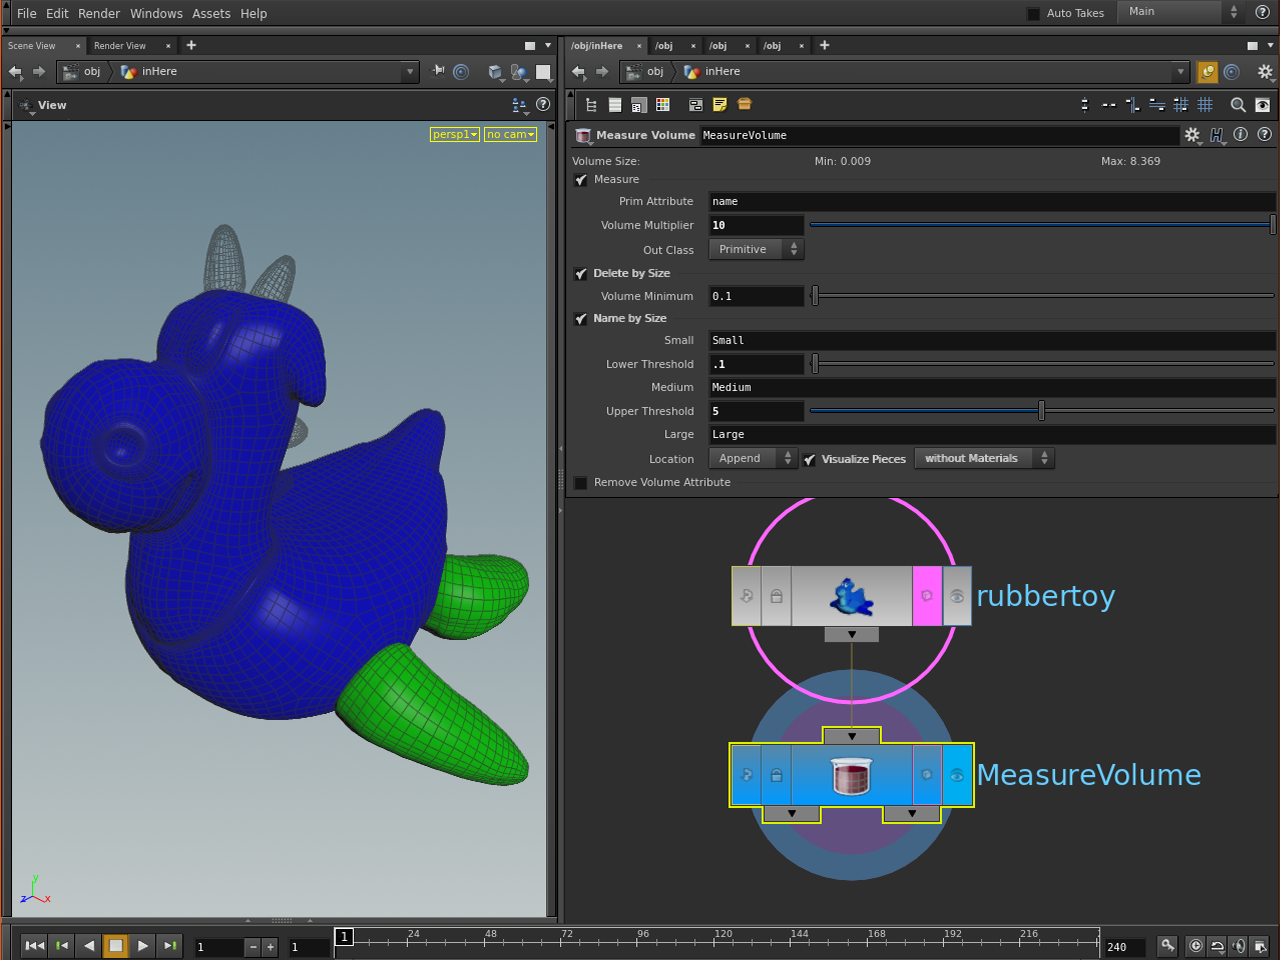The width and height of the screenshot is (1280, 960).
Task: Click the sticky note icon in network toolbar
Action: (x=719, y=105)
